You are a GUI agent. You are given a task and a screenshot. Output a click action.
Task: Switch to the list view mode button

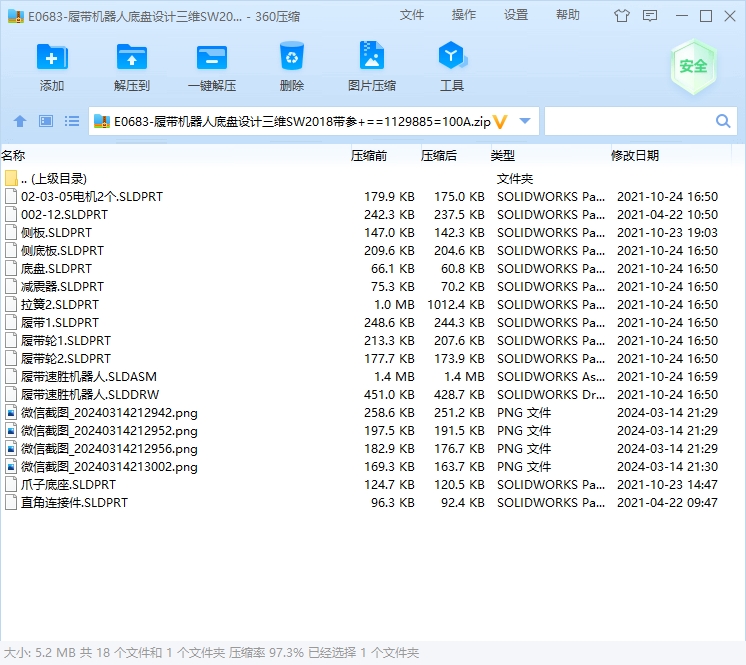coord(72,121)
